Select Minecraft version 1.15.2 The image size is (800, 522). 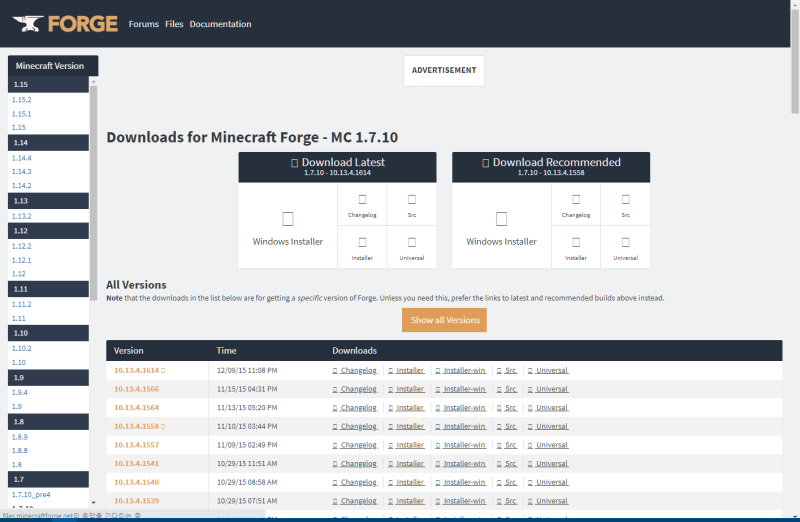coord(21,100)
